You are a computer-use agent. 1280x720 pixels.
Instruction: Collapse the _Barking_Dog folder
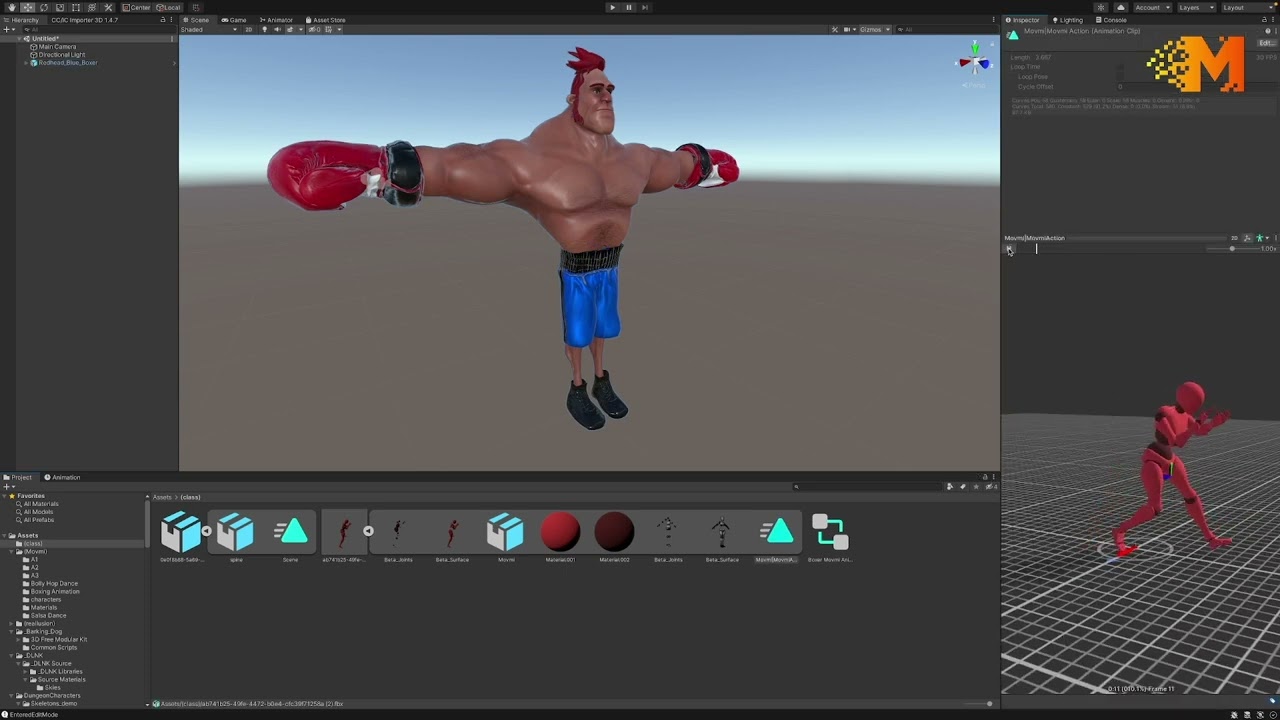pyautogui.click(x=11, y=632)
